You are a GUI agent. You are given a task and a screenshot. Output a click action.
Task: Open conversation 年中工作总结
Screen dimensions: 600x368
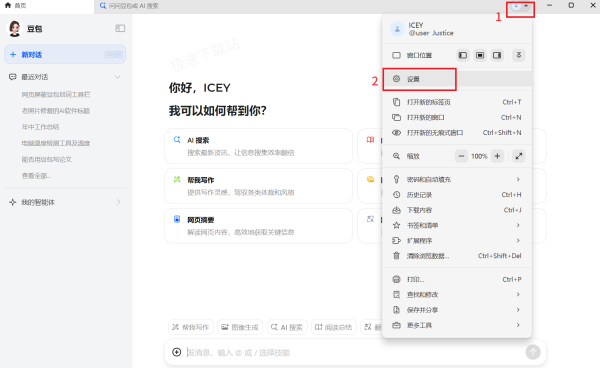click(40, 127)
